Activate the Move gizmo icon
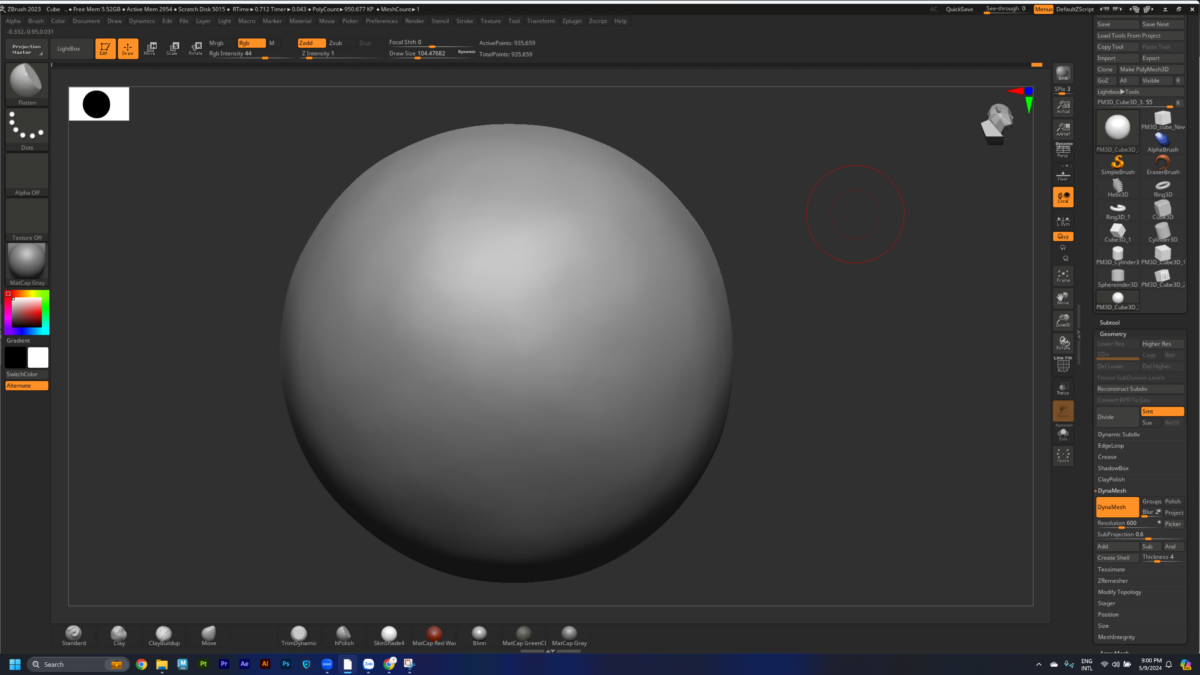Image resolution: width=1200 pixels, height=675 pixels. (x=150, y=48)
